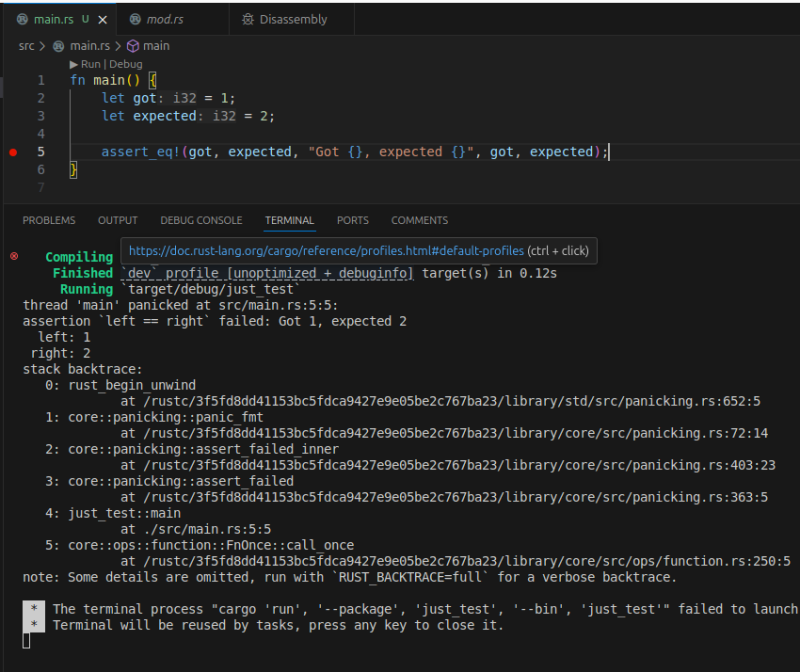The height and width of the screenshot is (672, 800).
Task: Click the red error icon in terminal gutter
Action: 14,256
